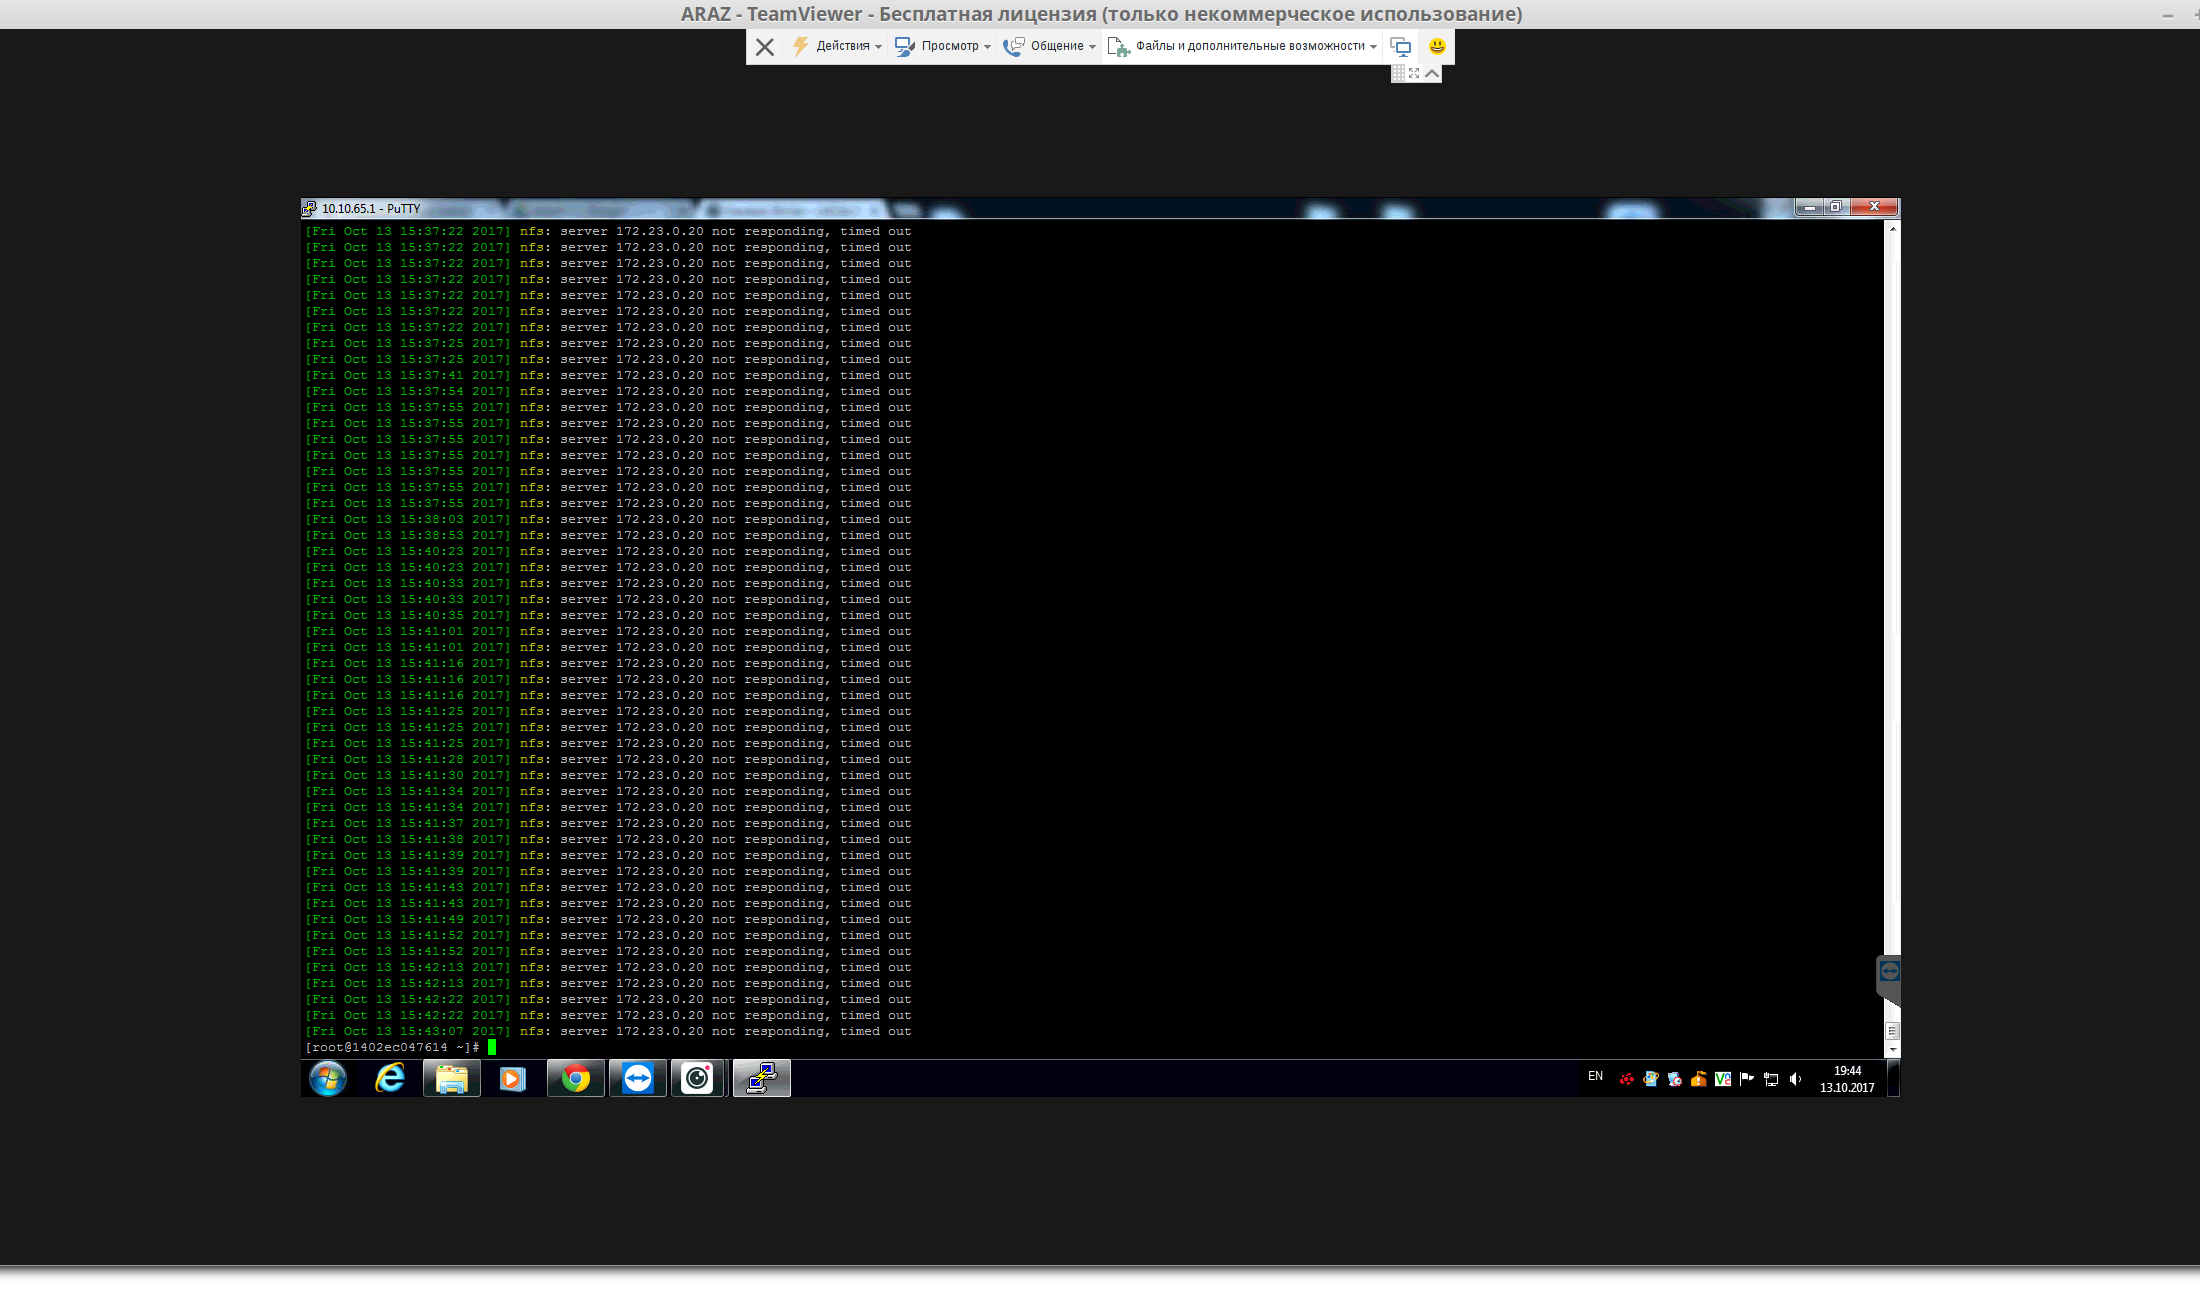Screen dimensions: 2200x1292
Task: Click the clock showing 19:44 13.10.2017
Action: [x=1847, y=1079]
